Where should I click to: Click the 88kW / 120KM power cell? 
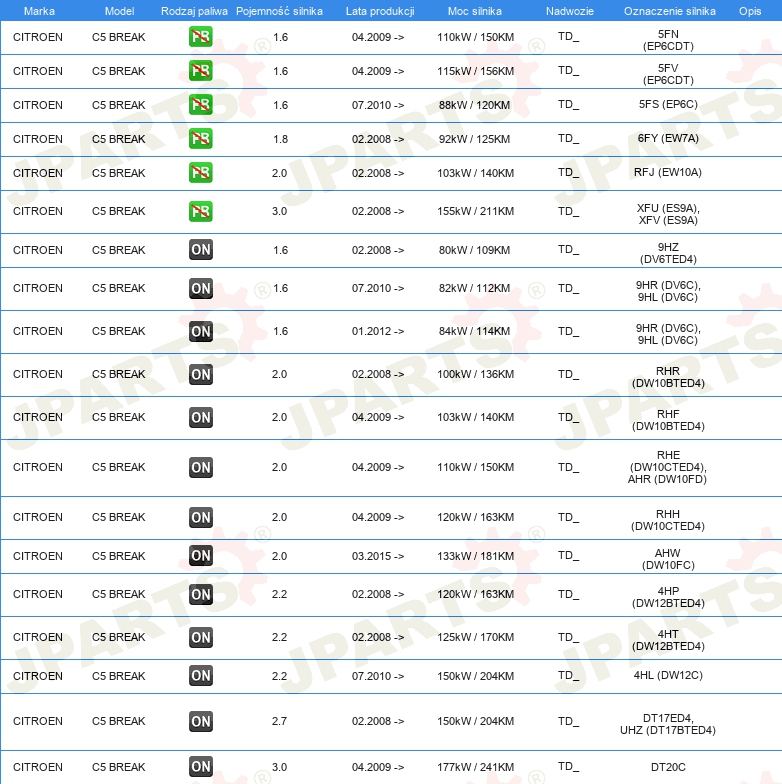tap(474, 105)
